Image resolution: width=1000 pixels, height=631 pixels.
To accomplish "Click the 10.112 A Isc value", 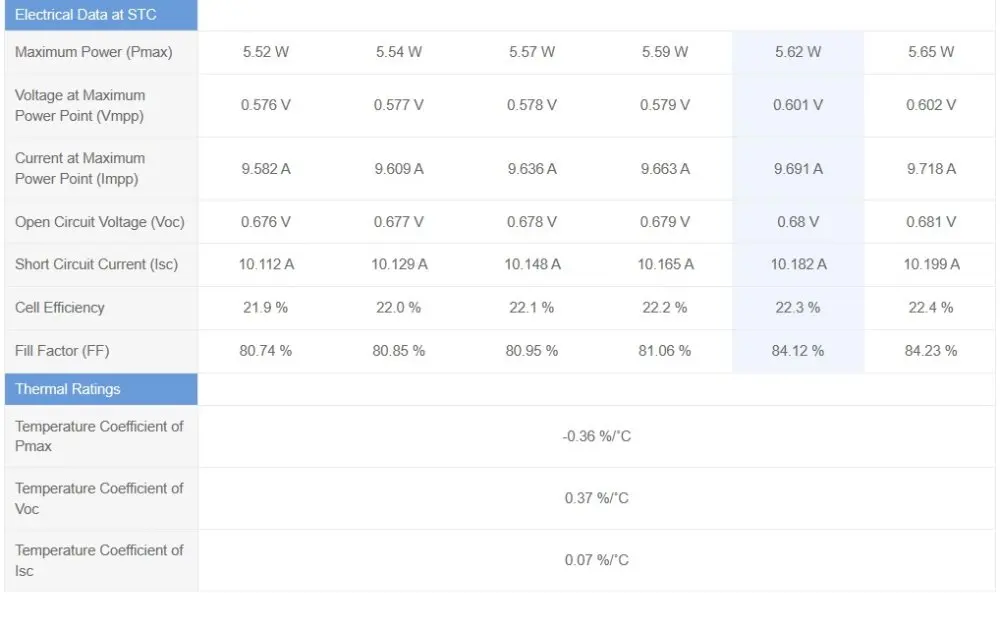I will pos(267,264).
